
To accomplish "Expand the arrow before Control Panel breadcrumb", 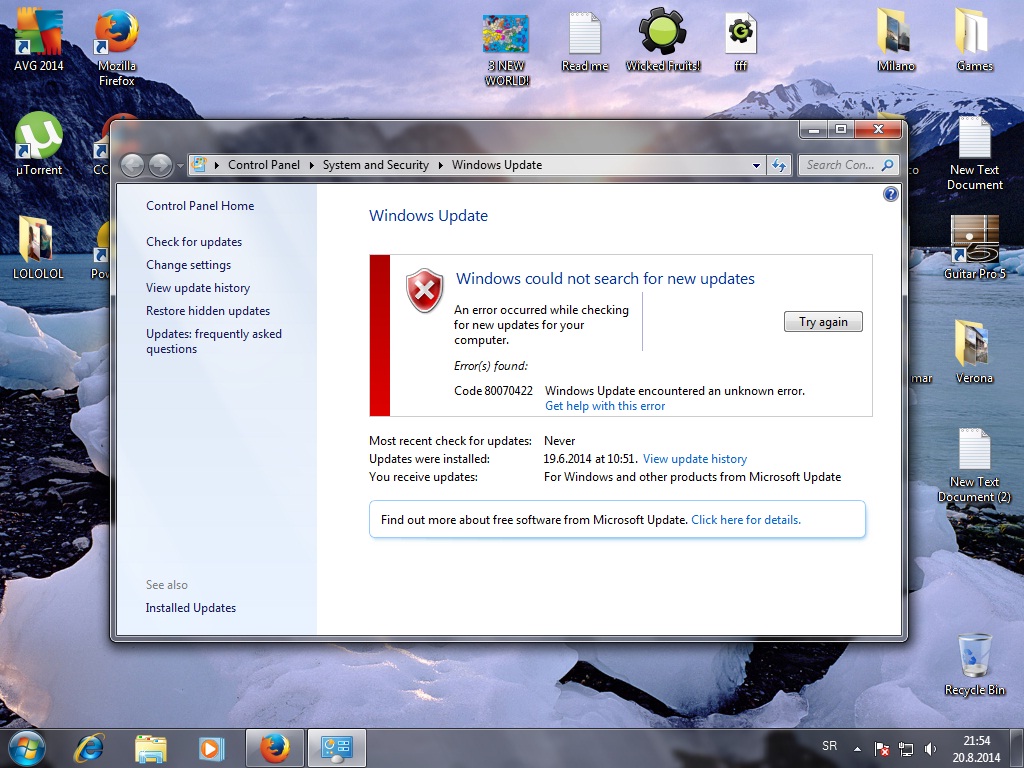I will (217, 165).
